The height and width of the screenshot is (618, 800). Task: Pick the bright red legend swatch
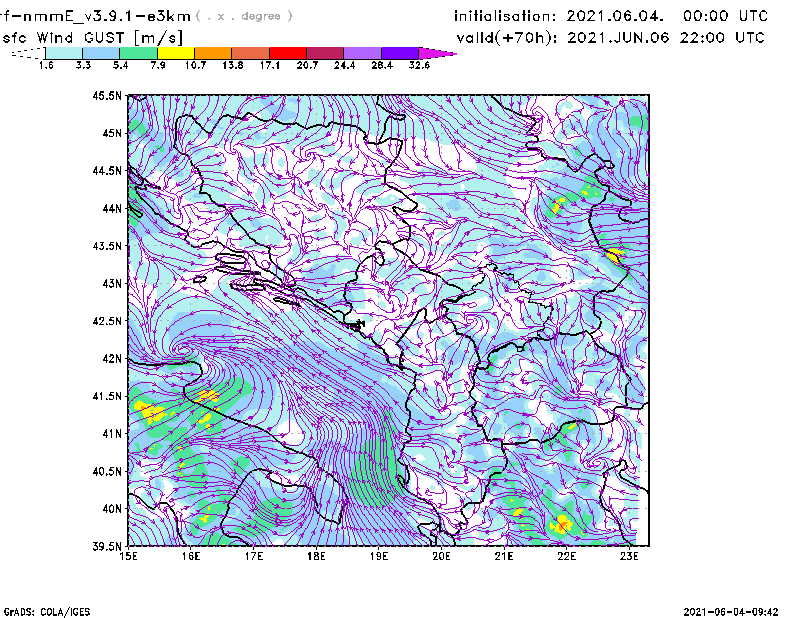click(x=287, y=52)
